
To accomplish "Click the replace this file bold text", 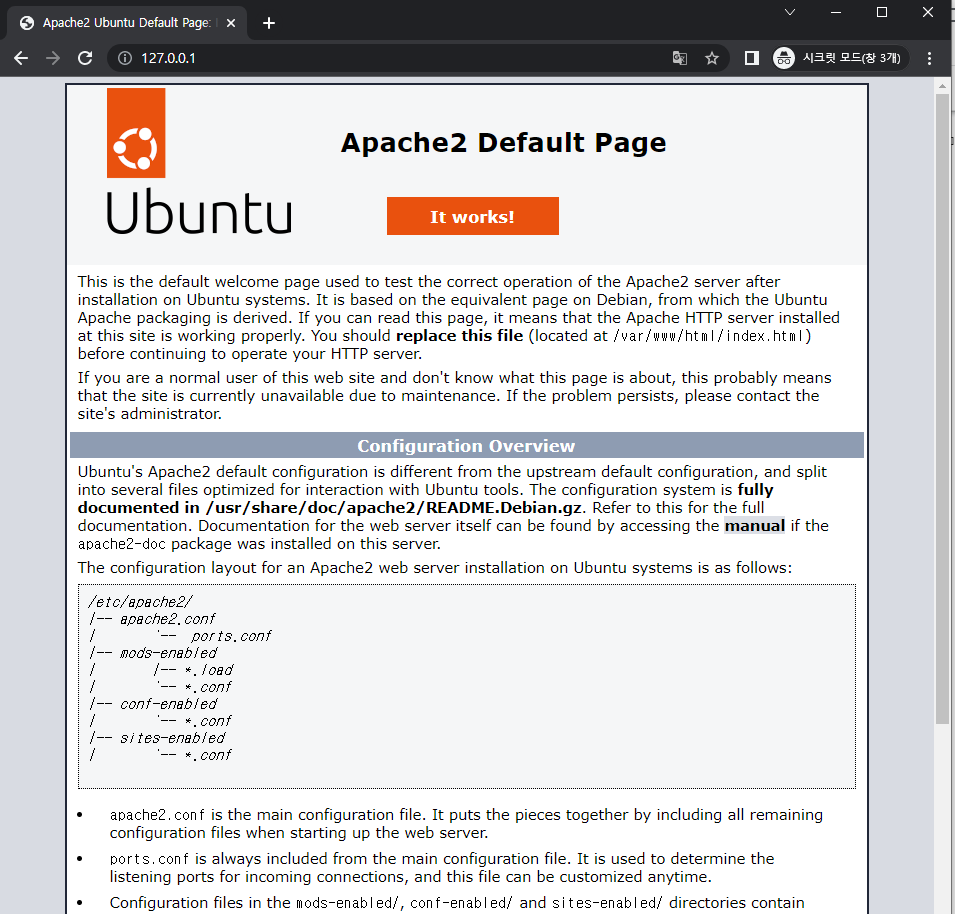I will pyautogui.click(x=459, y=336).
